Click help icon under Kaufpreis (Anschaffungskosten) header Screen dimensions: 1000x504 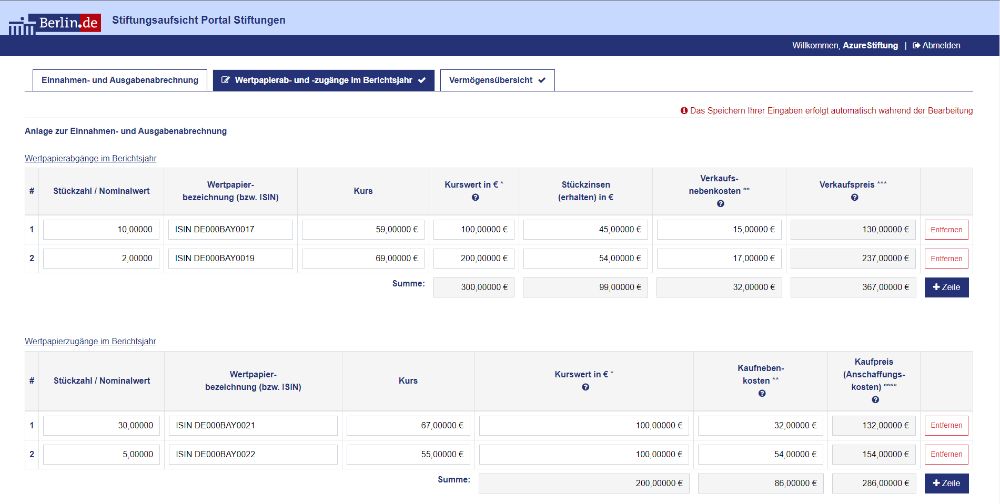pyautogui.click(x=875, y=400)
